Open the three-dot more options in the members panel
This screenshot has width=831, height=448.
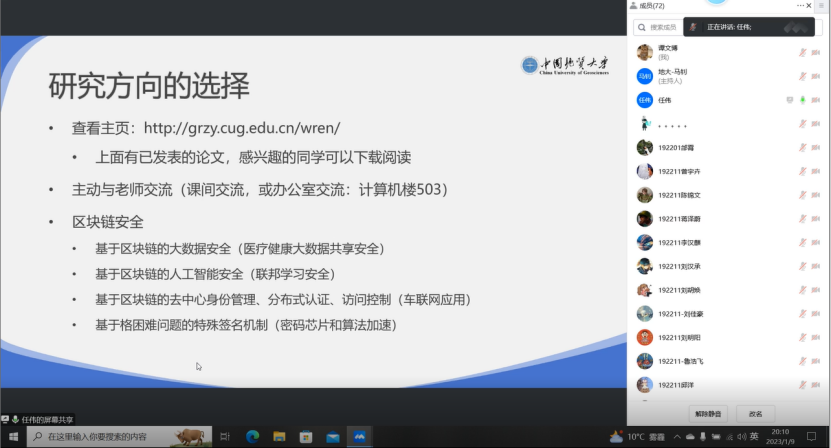[802, 6]
